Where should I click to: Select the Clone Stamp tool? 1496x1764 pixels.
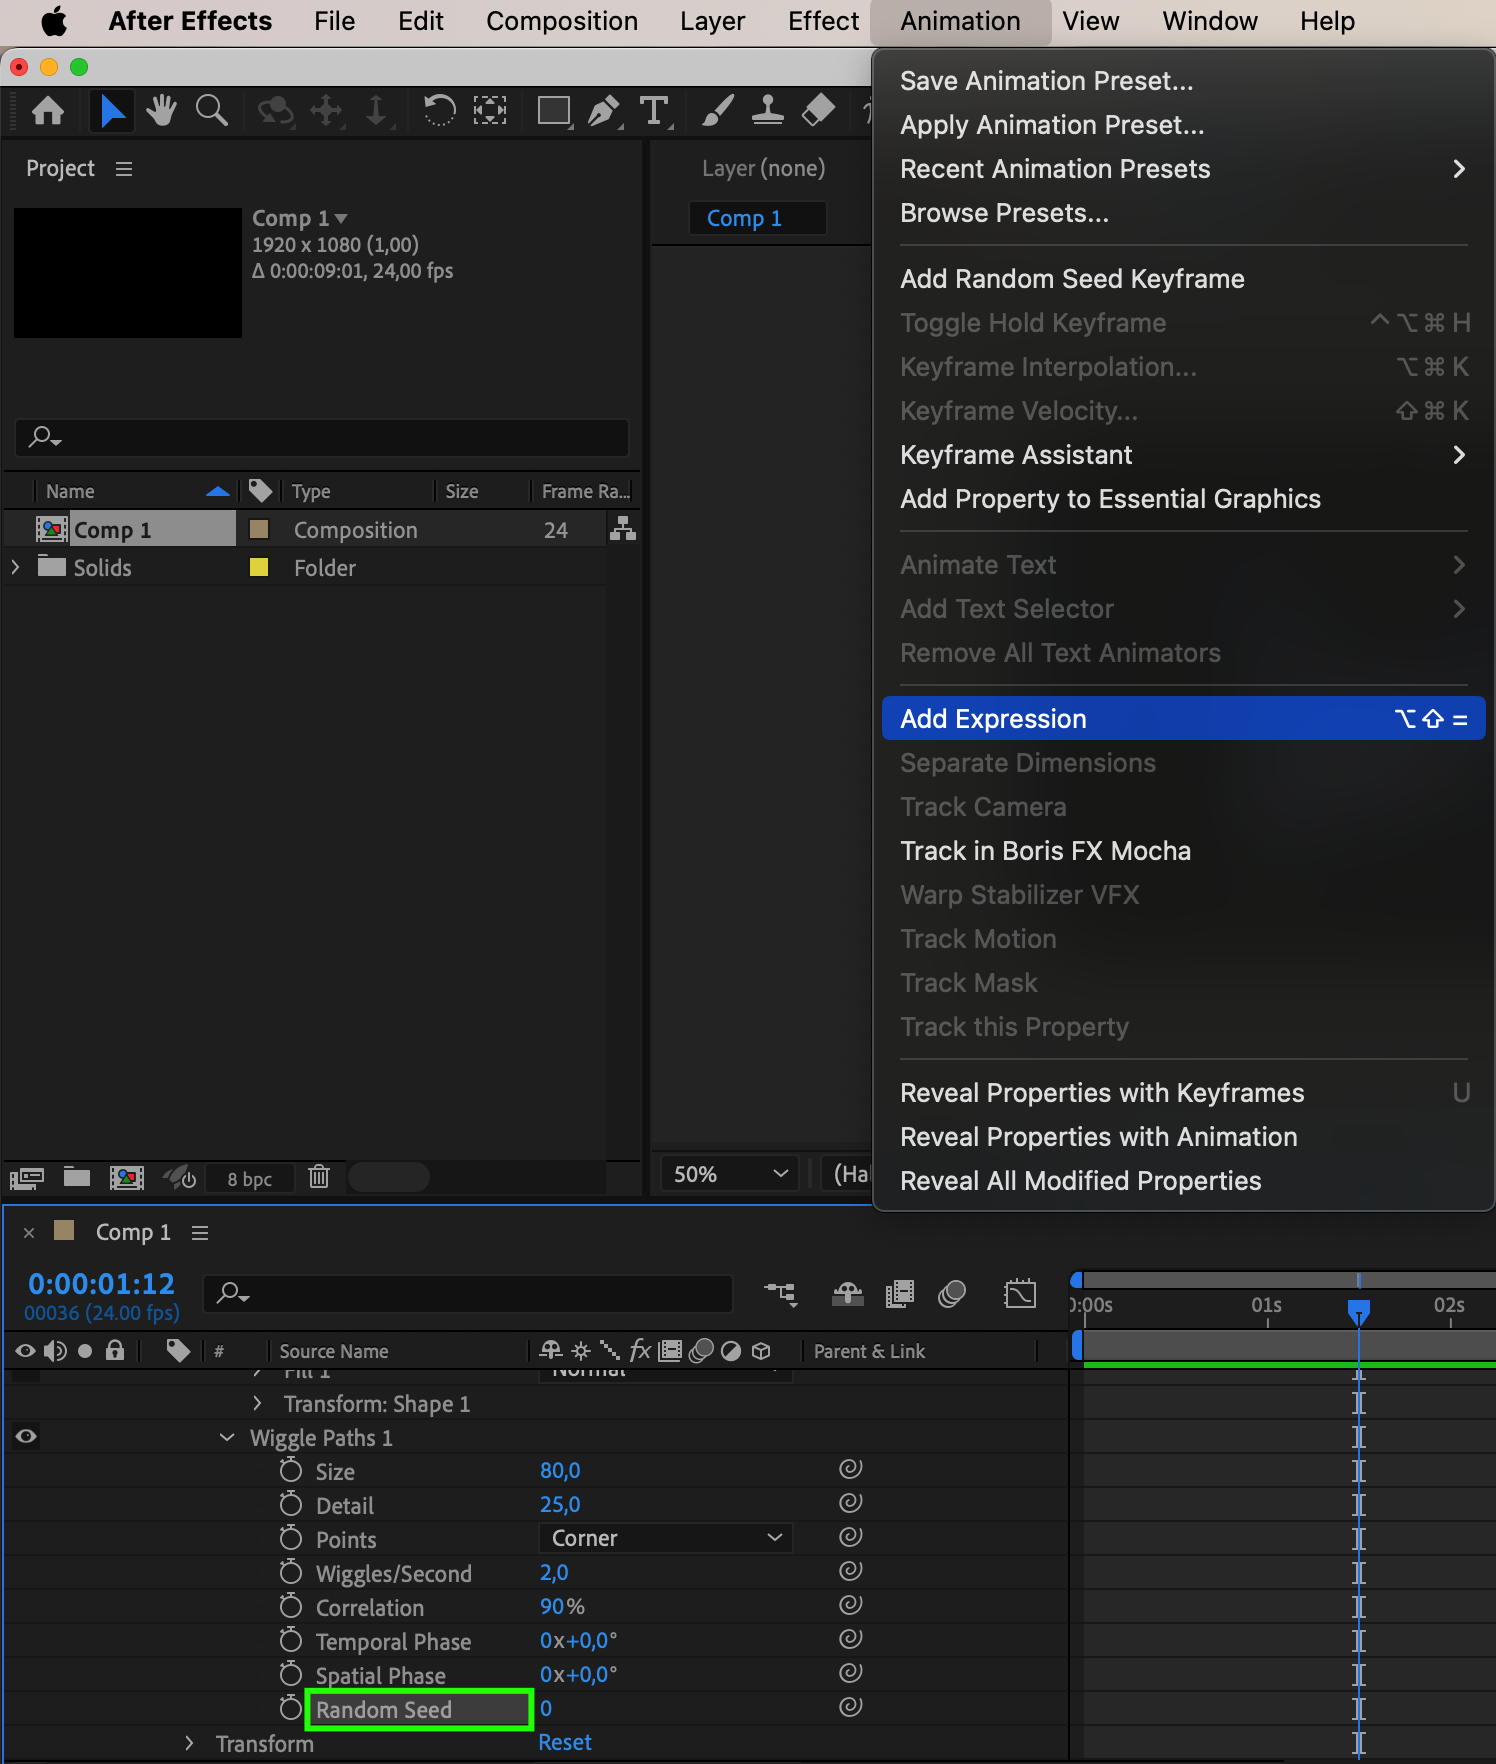(767, 110)
